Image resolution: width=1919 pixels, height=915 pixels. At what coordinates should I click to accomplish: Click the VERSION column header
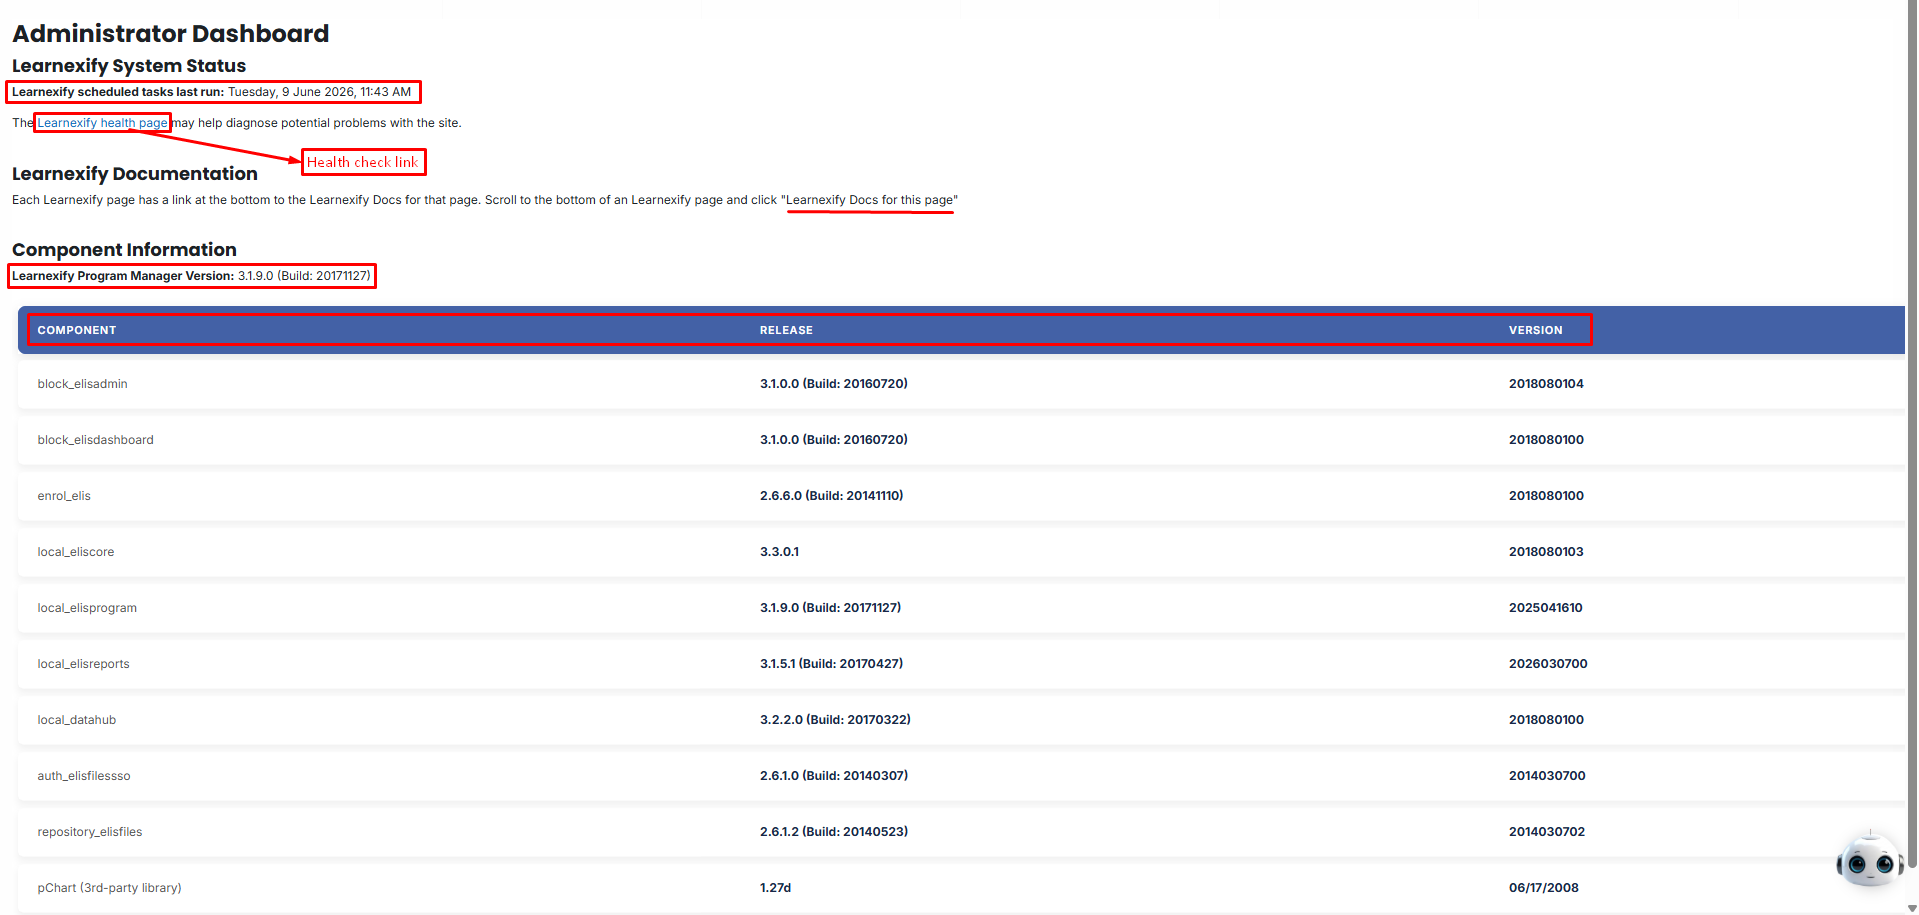tap(1535, 330)
